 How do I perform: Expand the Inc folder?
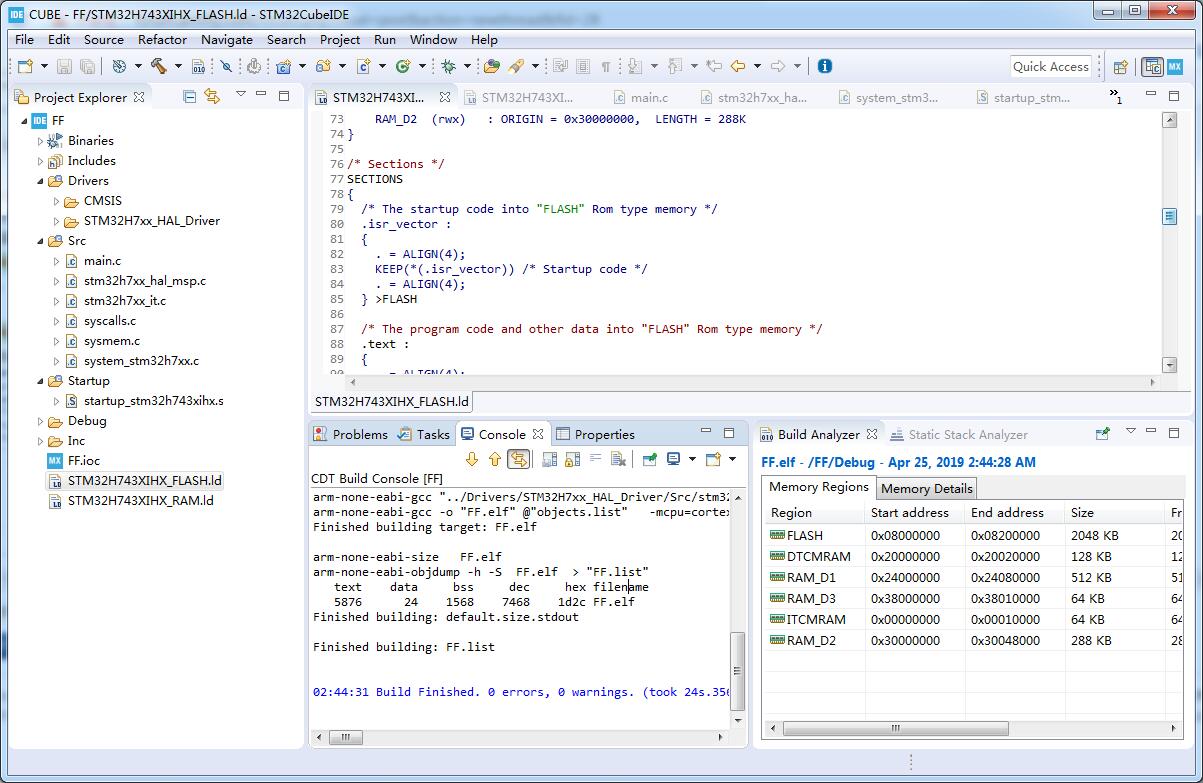click(x=41, y=440)
